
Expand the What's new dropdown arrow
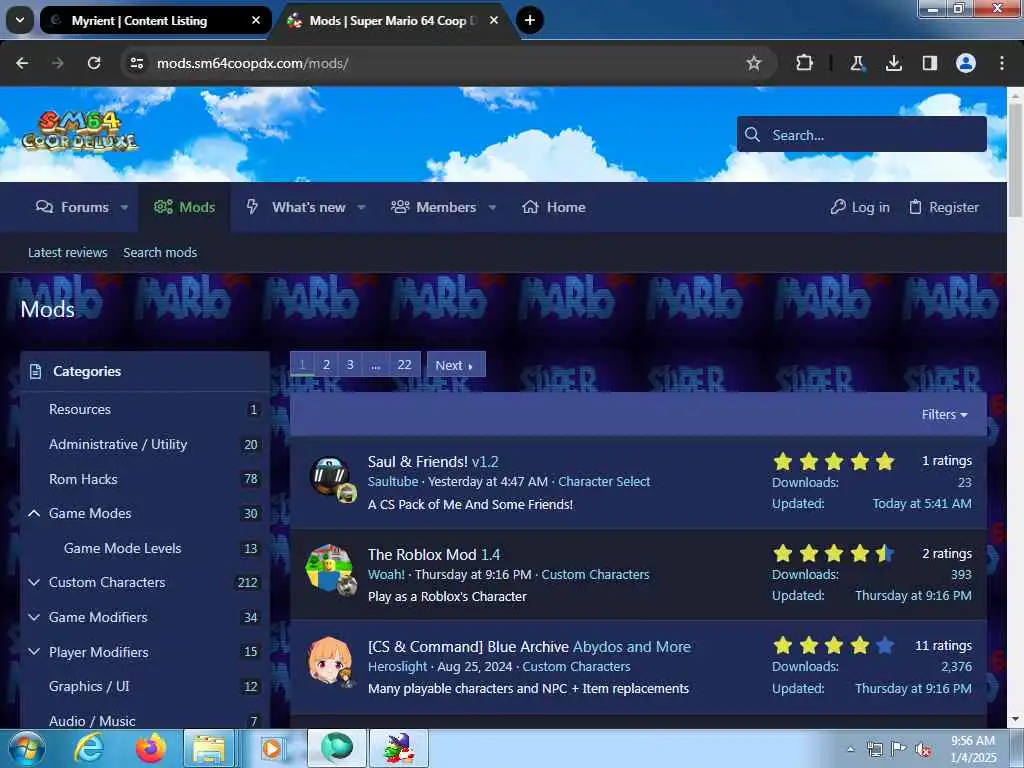361,208
